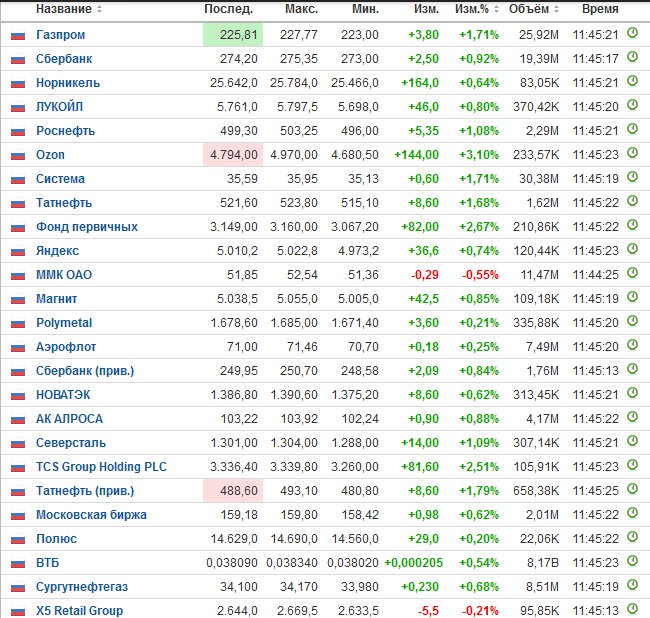The image size is (650, 618).
Task: Click the flag icon beside Московская биржа
Action: pos(18,516)
